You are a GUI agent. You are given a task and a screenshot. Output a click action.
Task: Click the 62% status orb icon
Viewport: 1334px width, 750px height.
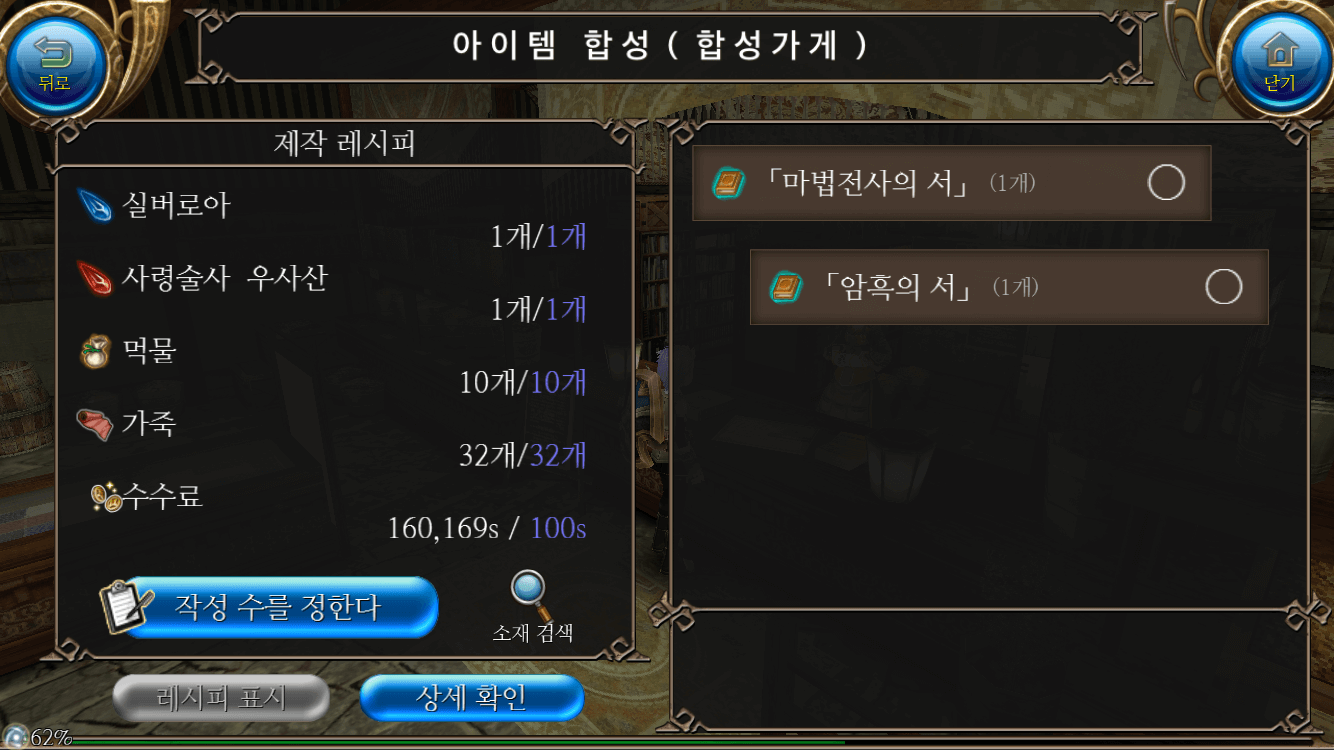pyautogui.click(x=15, y=737)
